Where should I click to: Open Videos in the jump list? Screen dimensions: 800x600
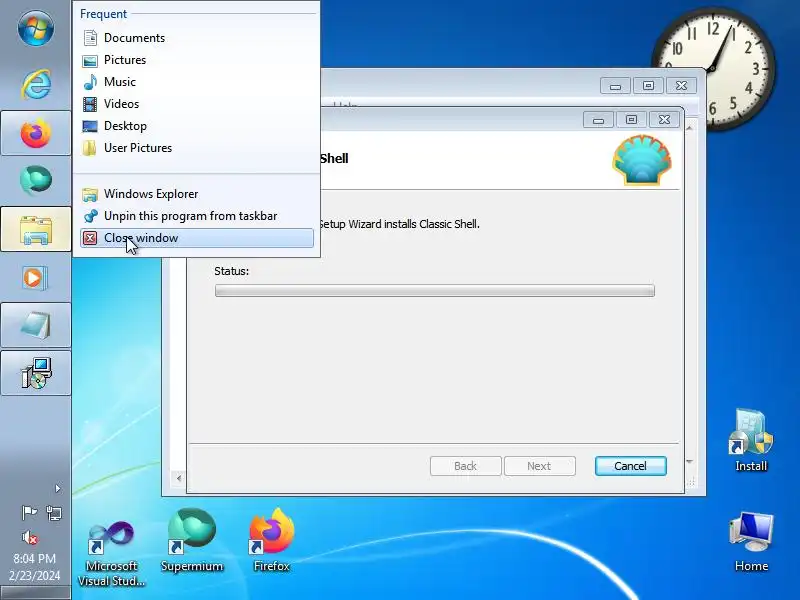(x=197, y=104)
